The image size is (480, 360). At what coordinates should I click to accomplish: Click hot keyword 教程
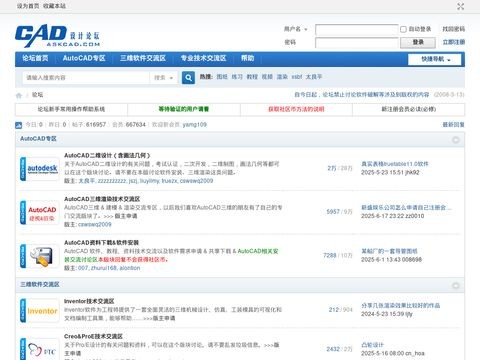click(x=252, y=77)
